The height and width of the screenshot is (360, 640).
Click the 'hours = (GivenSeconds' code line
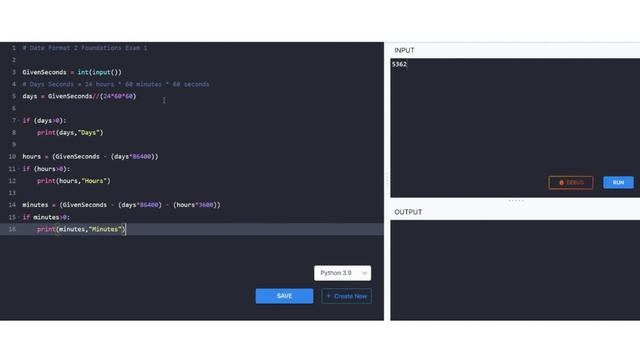pyautogui.click(x=90, y=157)
